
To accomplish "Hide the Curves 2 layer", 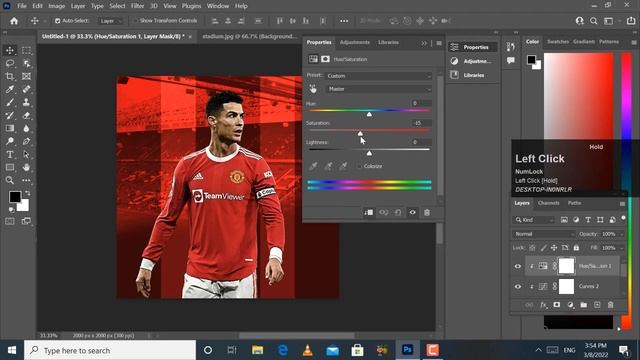I will 518,287.
